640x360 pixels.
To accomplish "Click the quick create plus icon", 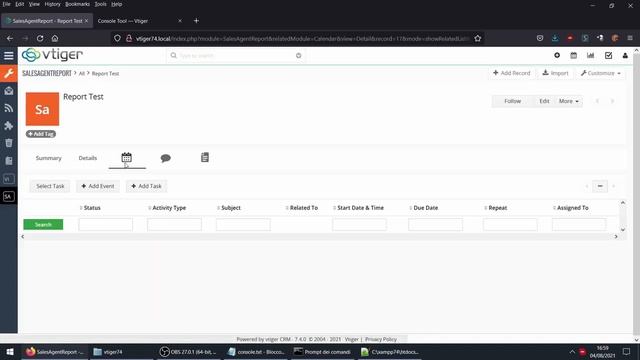I will [x=557, y=55].
